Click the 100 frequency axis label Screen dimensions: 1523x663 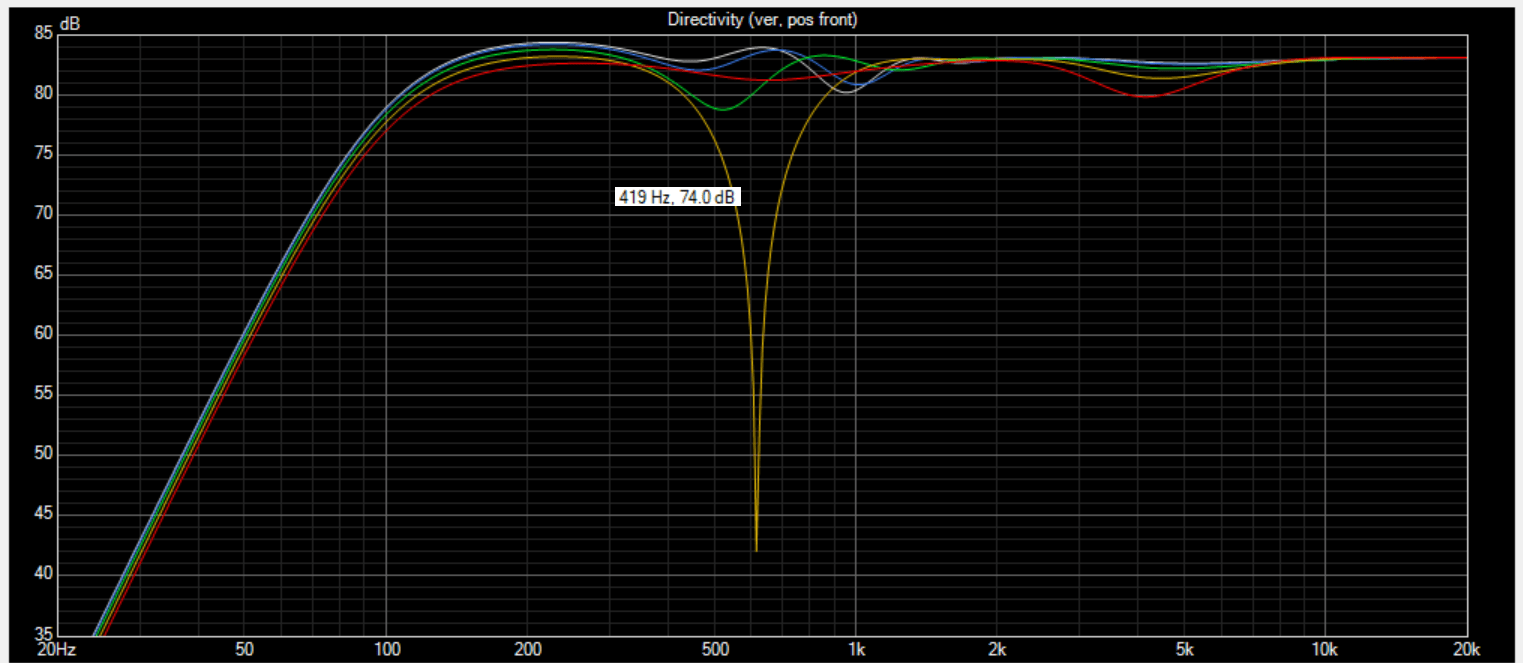point(386,649)
